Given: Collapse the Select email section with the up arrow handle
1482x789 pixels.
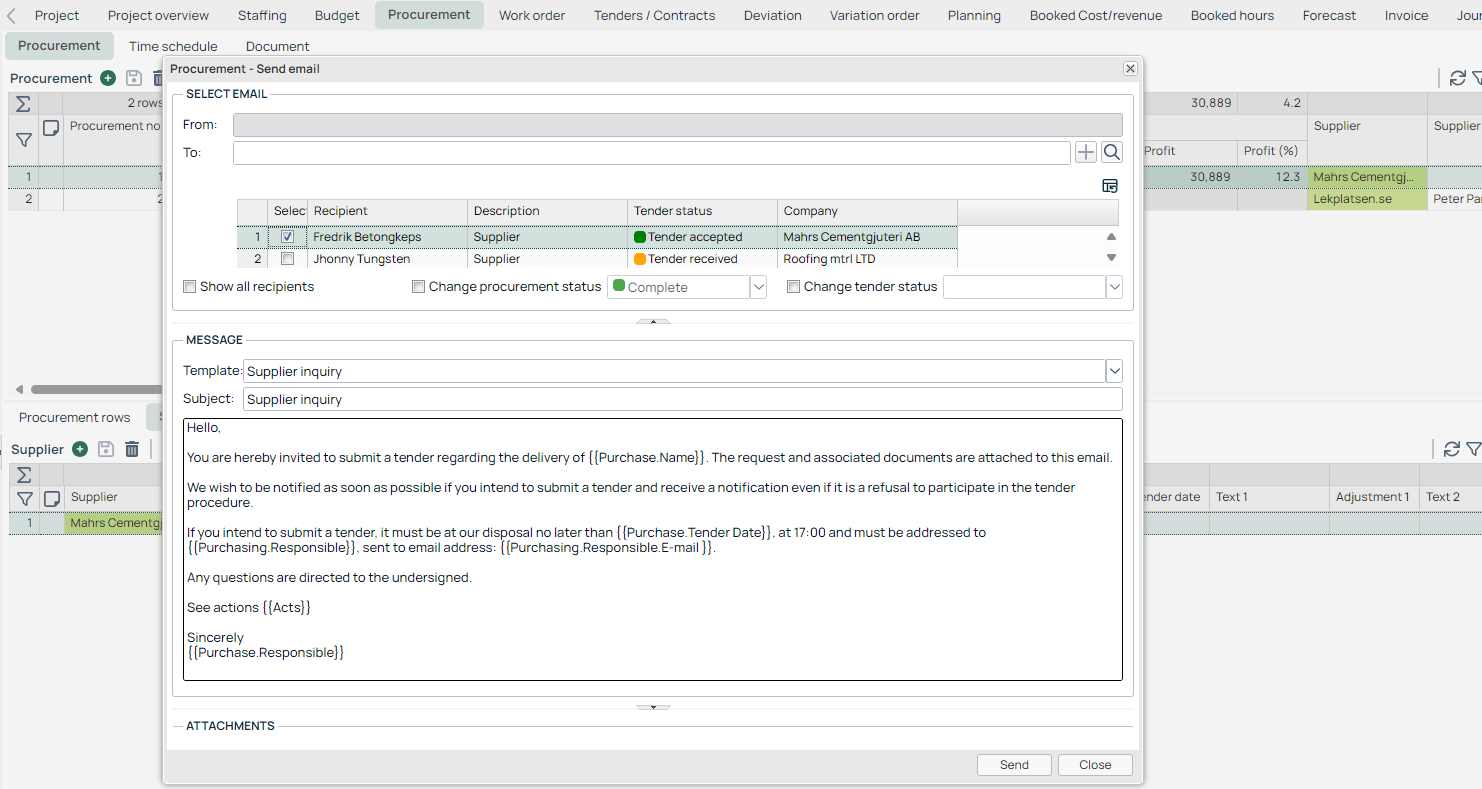Looking at the screenshot, I should point(653,322).
